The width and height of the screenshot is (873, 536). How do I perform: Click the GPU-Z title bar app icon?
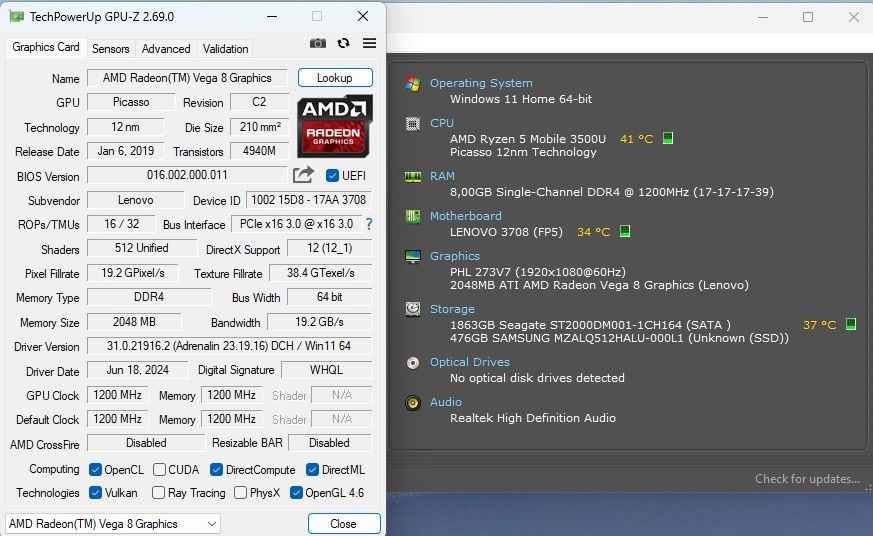click(x=17, y=17)
